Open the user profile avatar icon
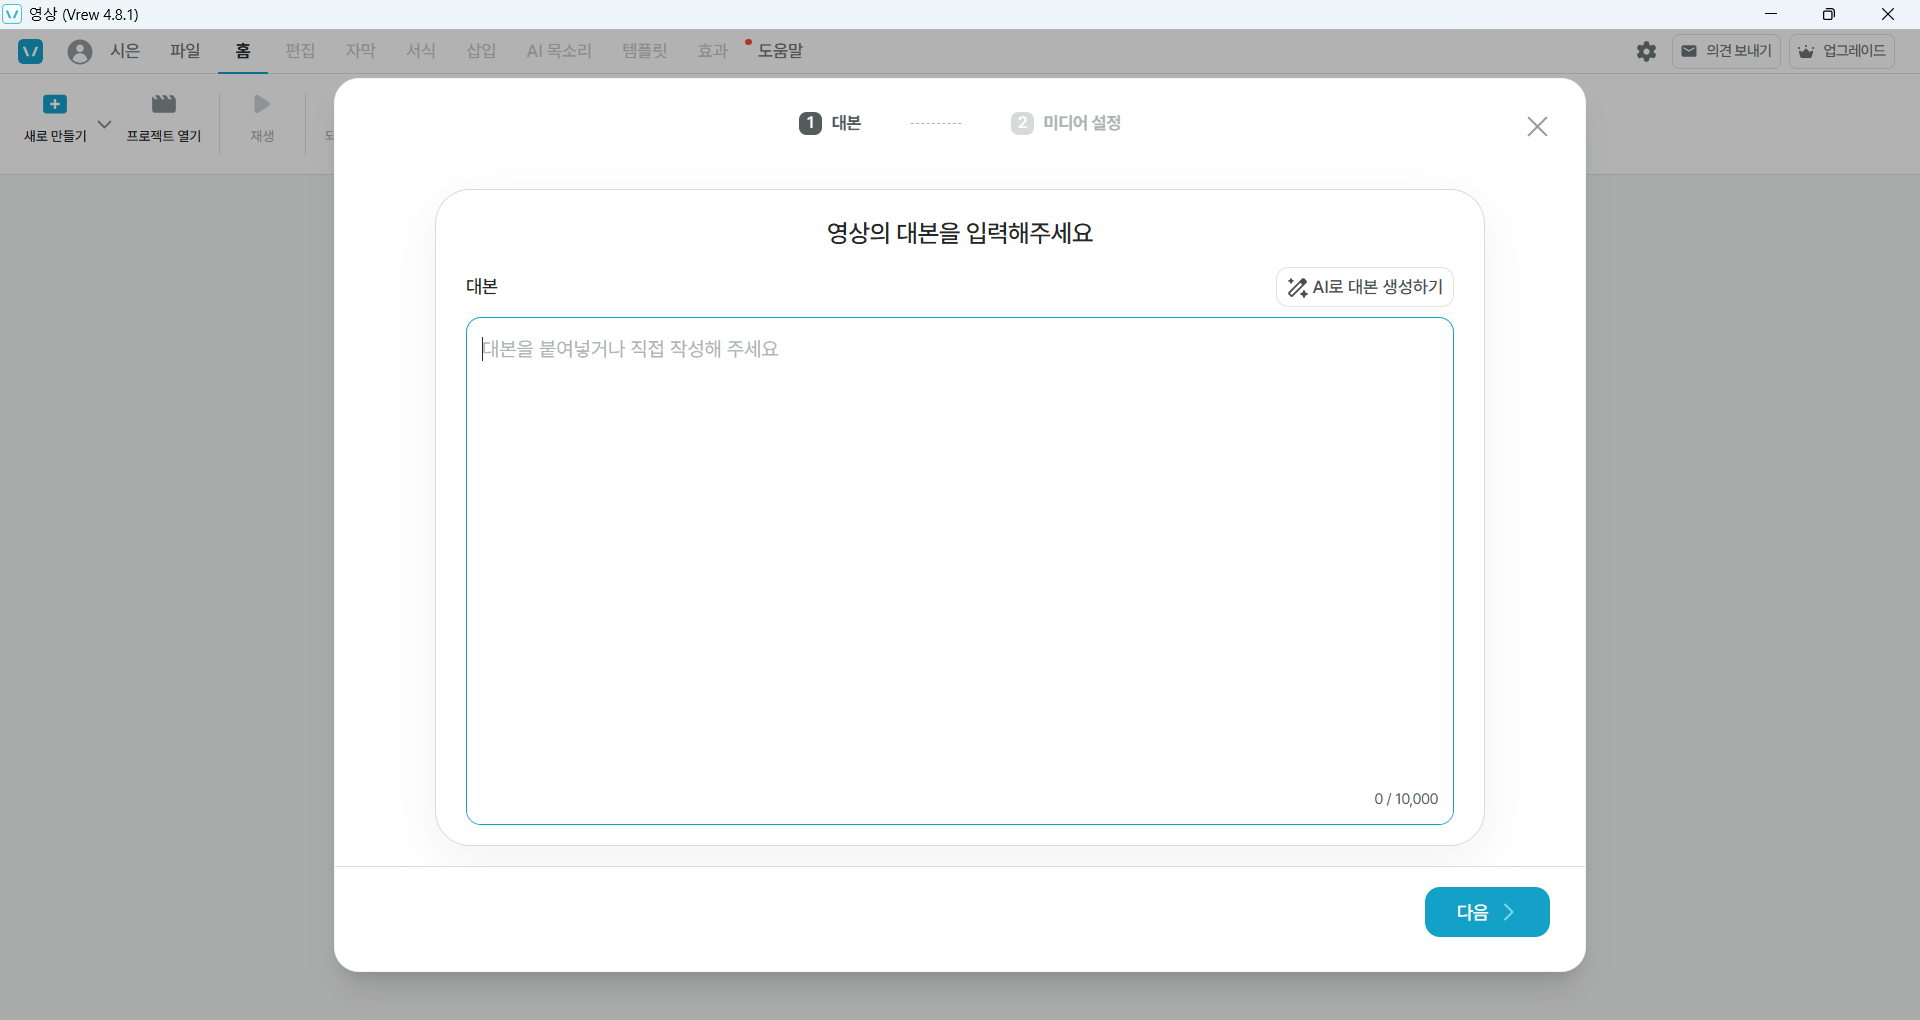Viewport: 1920px width, 1020px height. coord(80,51)
